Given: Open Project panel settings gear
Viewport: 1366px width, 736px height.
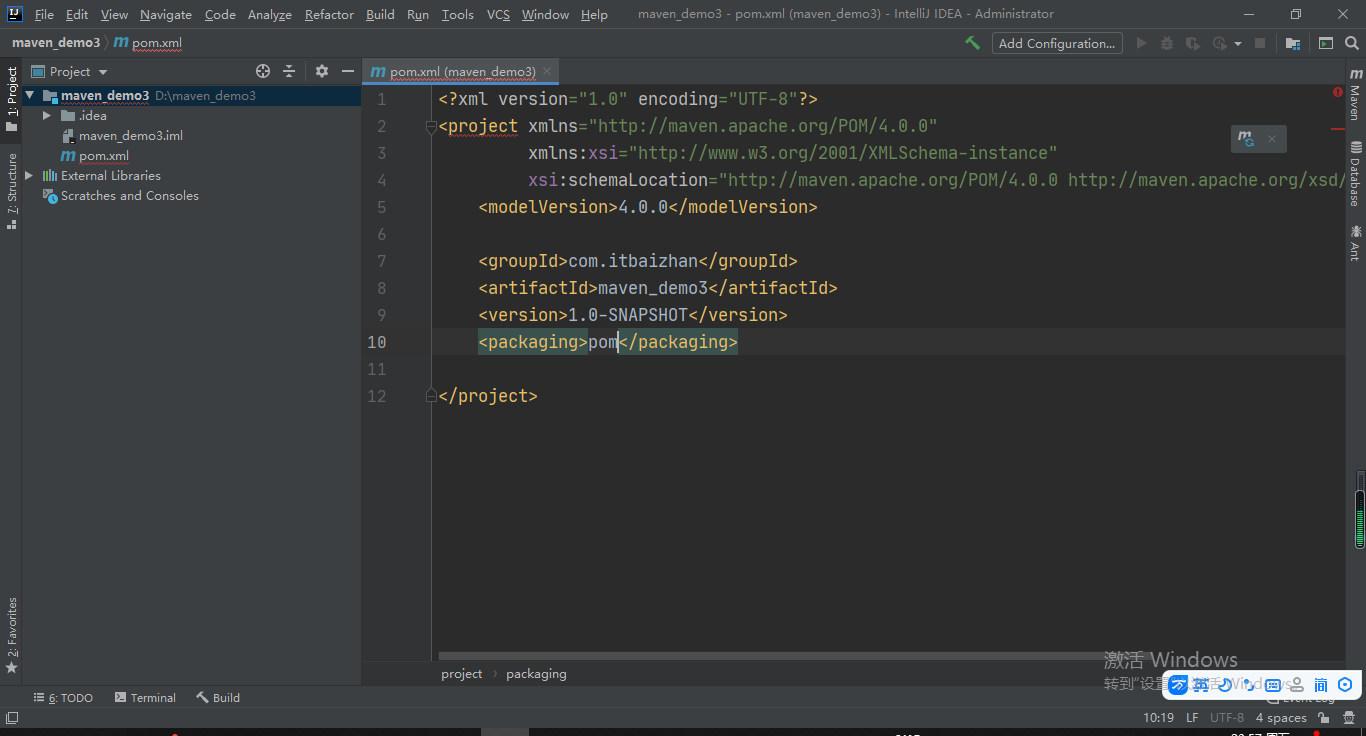Looking at the screenshot, I should [322, 71].
